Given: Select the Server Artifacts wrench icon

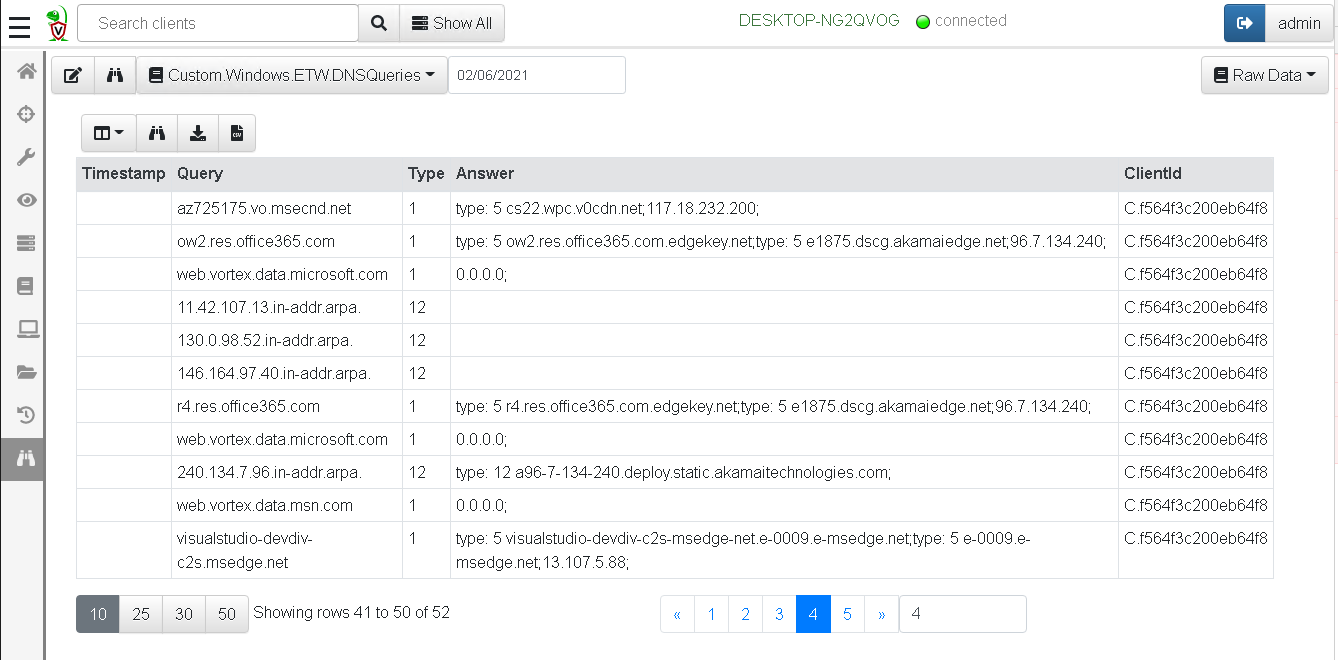Looking at the screenshot, I should tap(25, 157).
